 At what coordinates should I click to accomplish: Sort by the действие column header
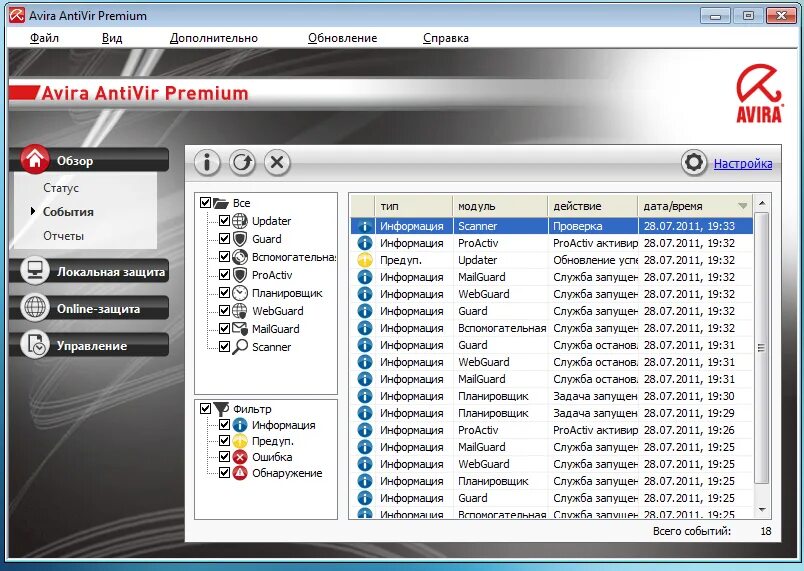pyautogui.click(x=593, y=206)
